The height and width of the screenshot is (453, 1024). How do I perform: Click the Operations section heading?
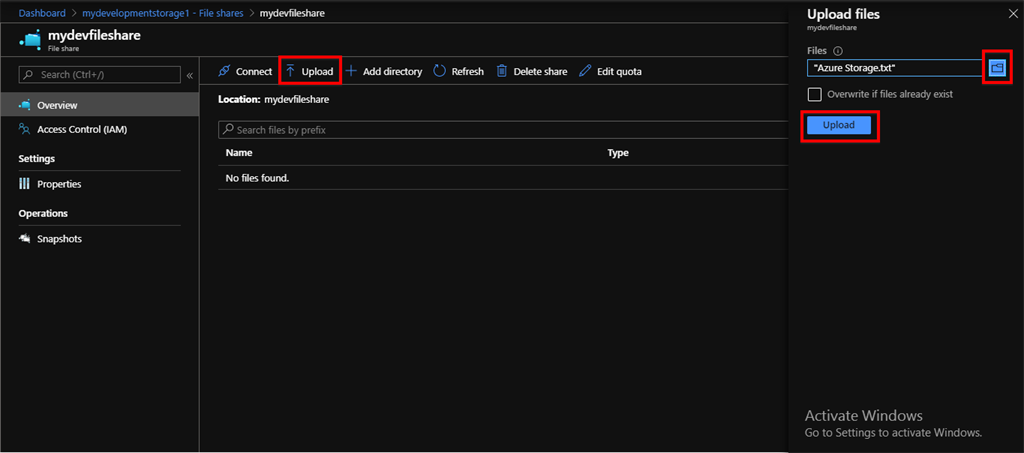(43, 213)
